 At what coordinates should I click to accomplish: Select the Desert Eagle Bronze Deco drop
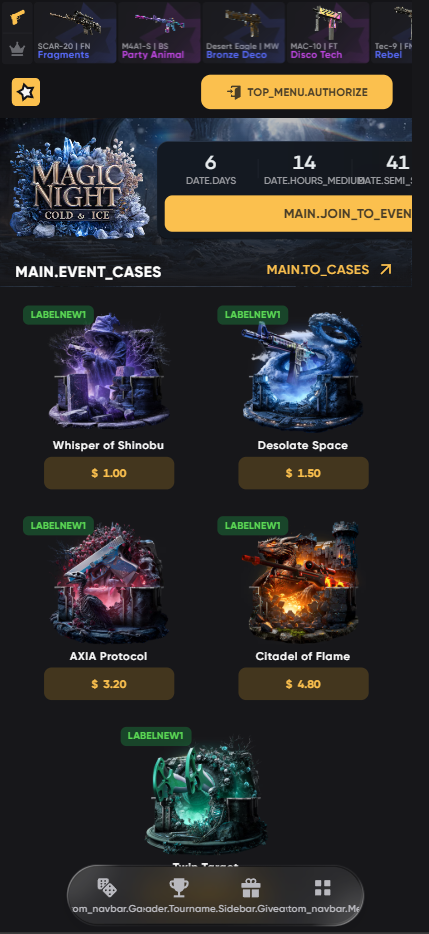coord(243,32)
